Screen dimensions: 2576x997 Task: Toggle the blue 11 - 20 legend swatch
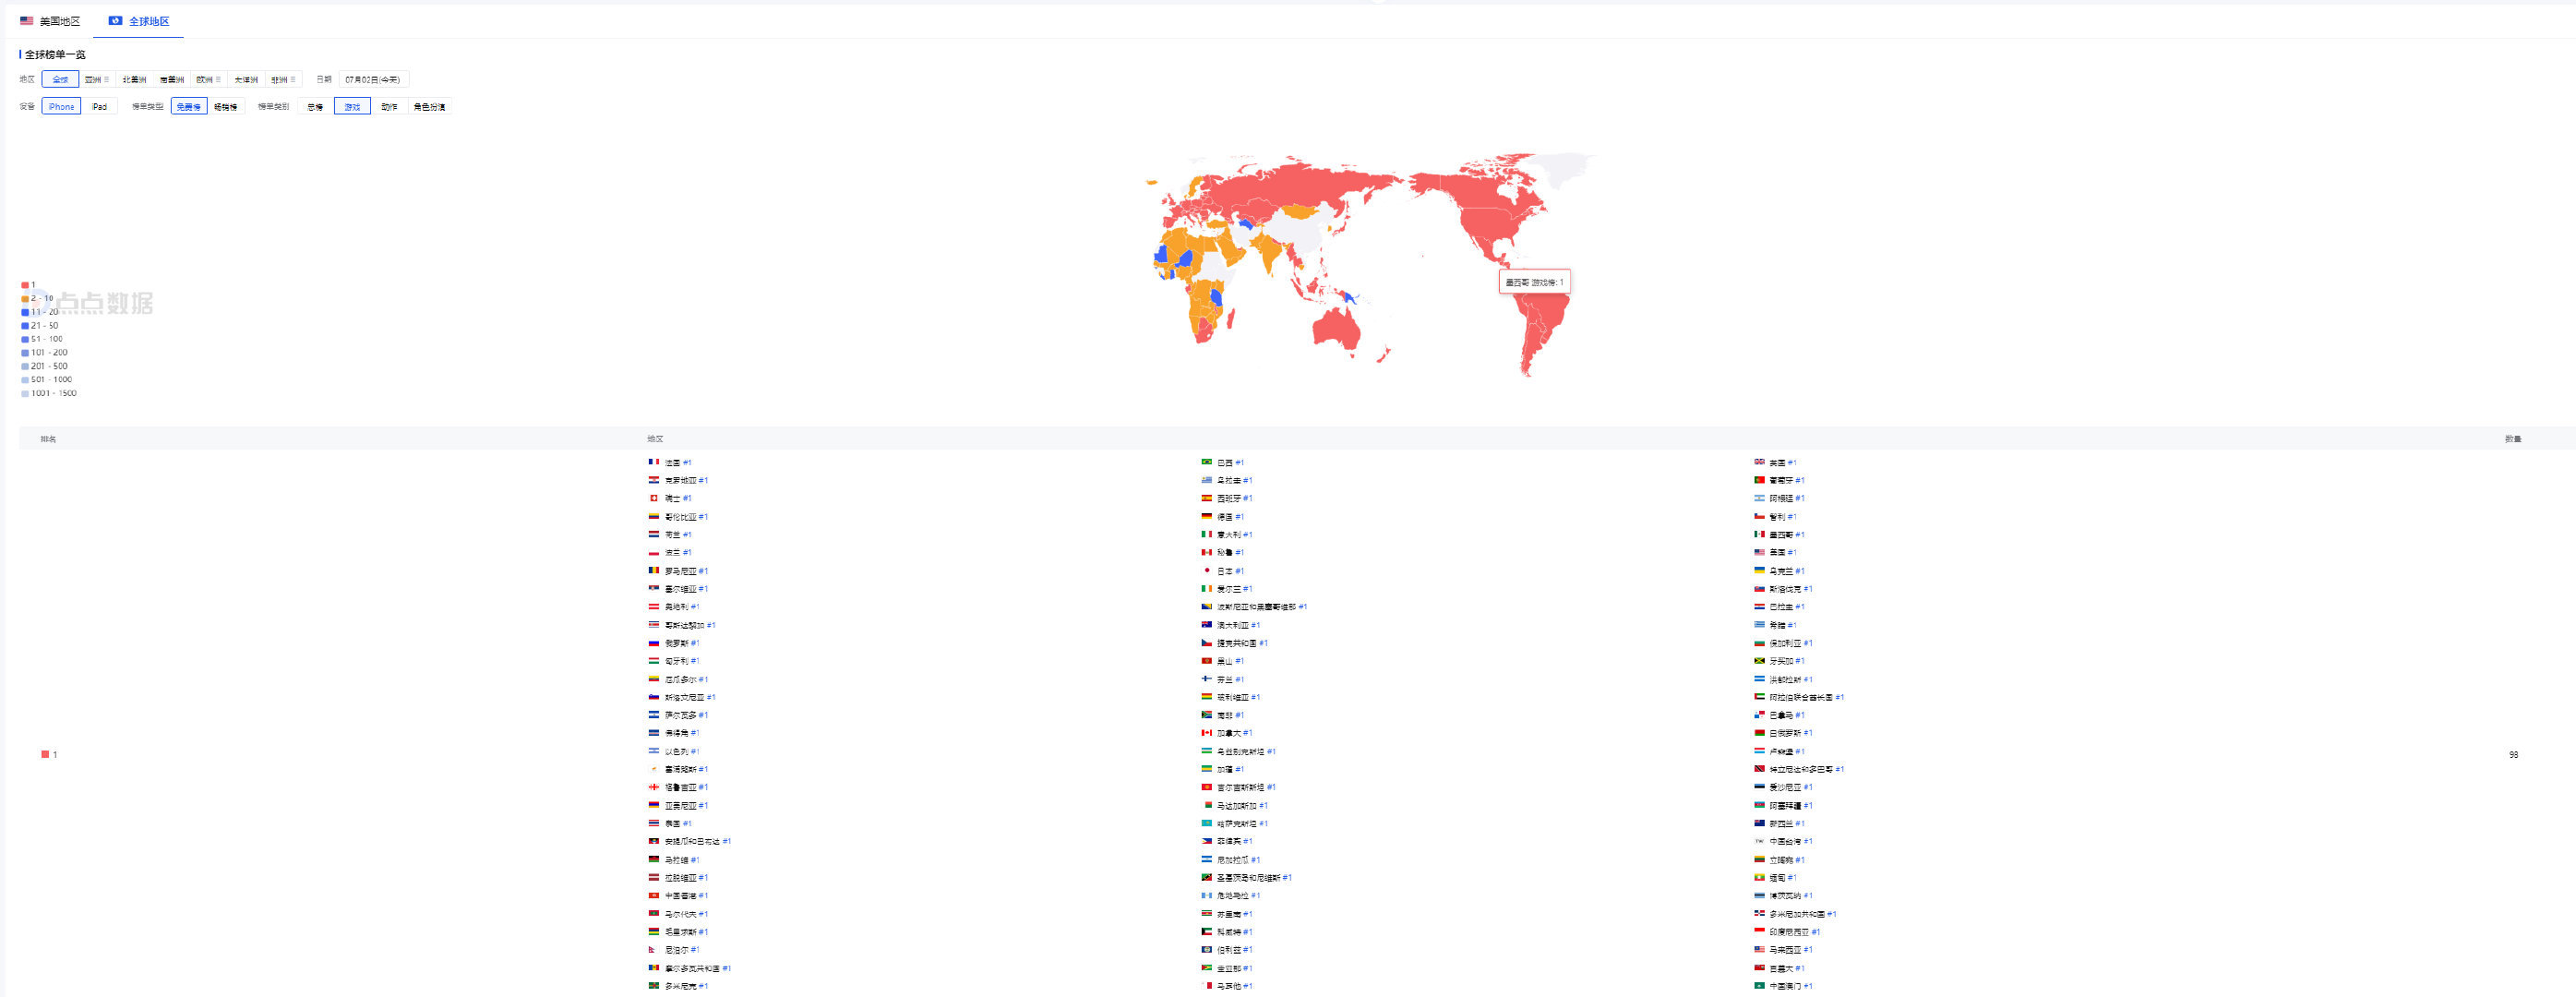pyautogui.click(x=25, y=312)
